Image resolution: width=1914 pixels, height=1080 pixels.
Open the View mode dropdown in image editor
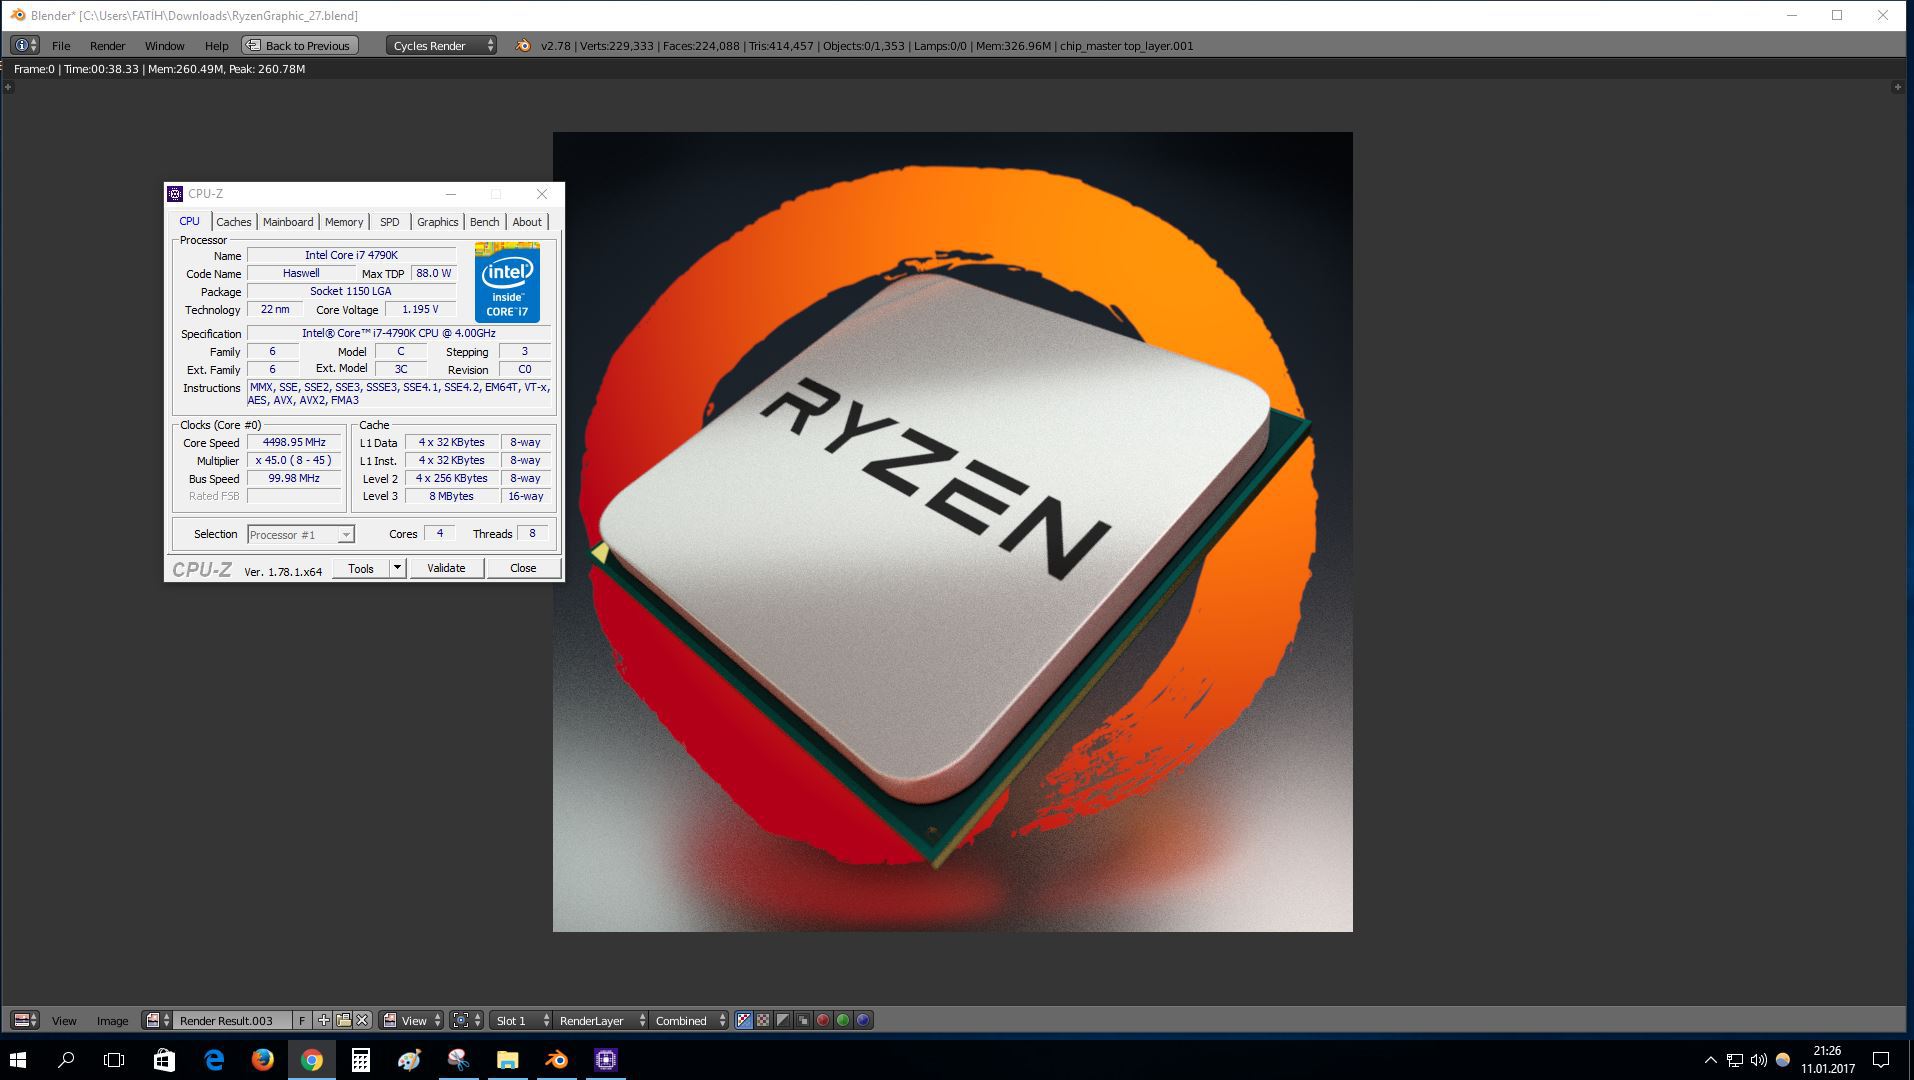tap(412, 1020)
